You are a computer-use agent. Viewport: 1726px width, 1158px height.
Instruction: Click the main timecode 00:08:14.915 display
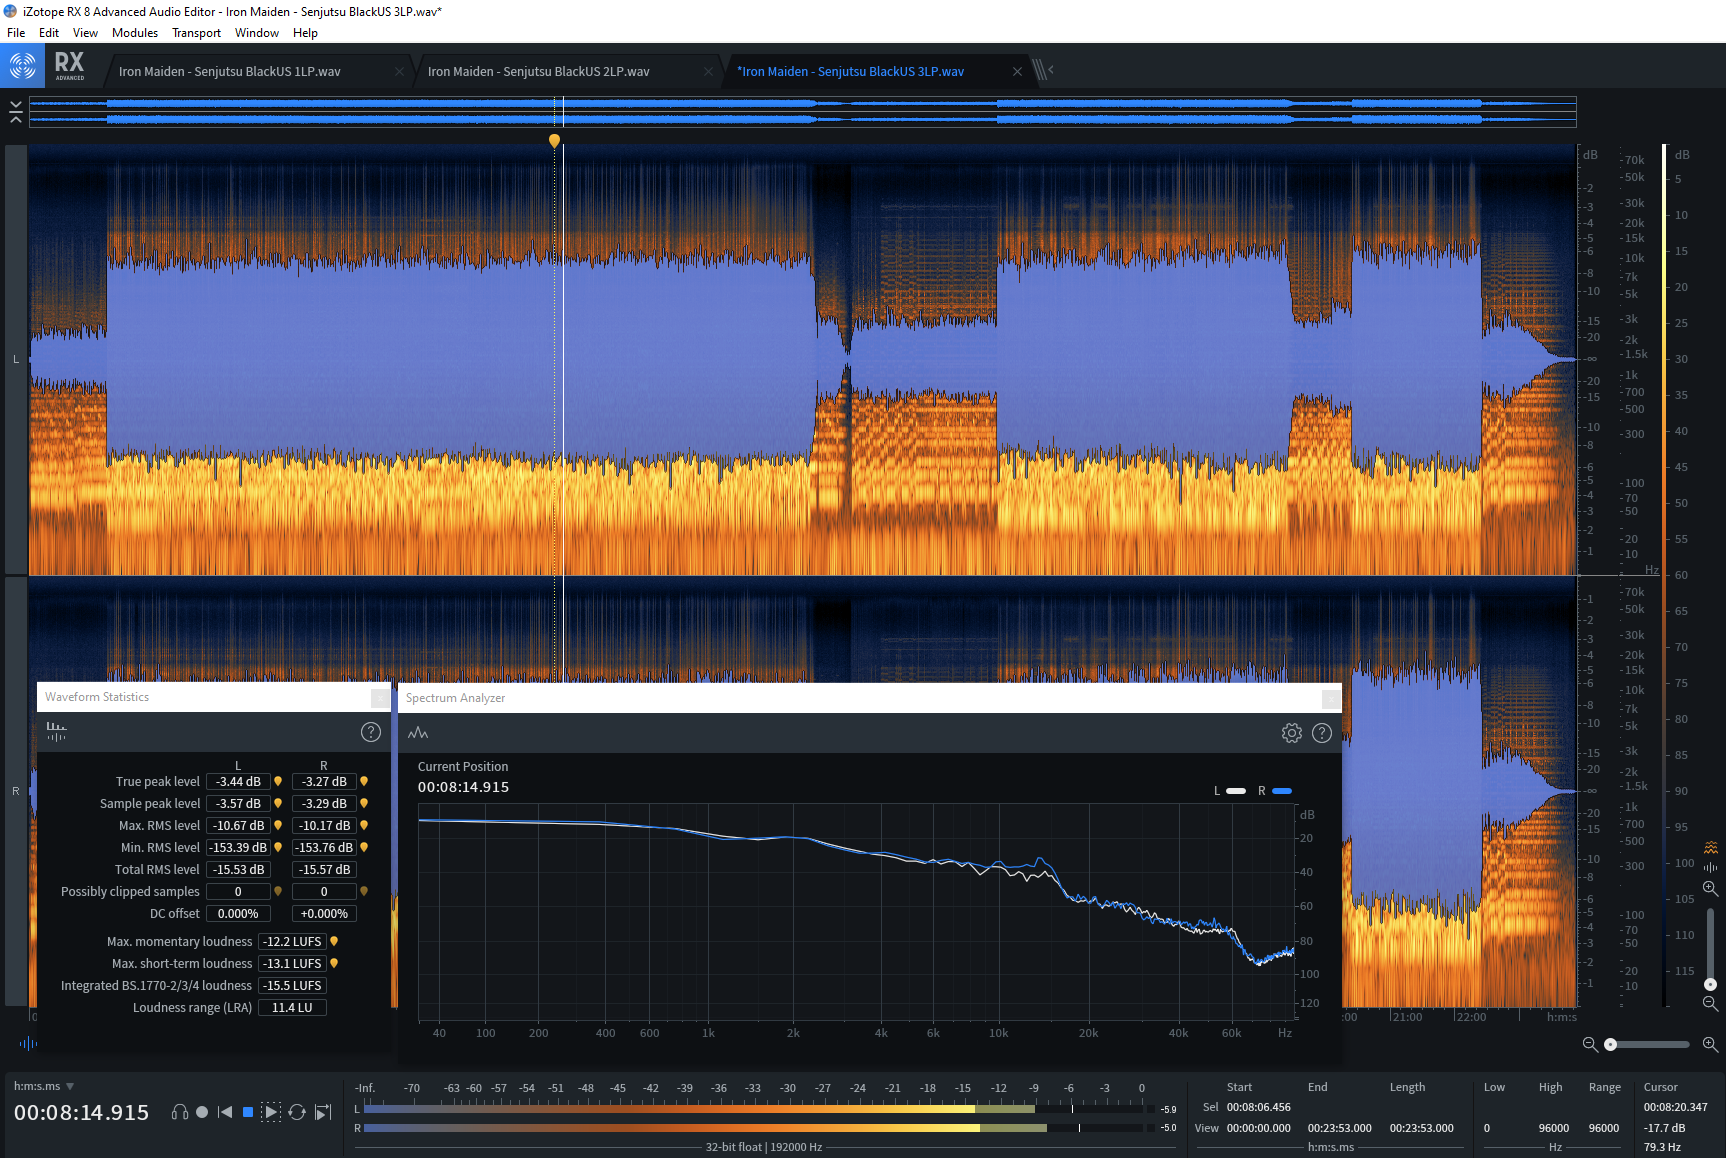[81, 1113]
